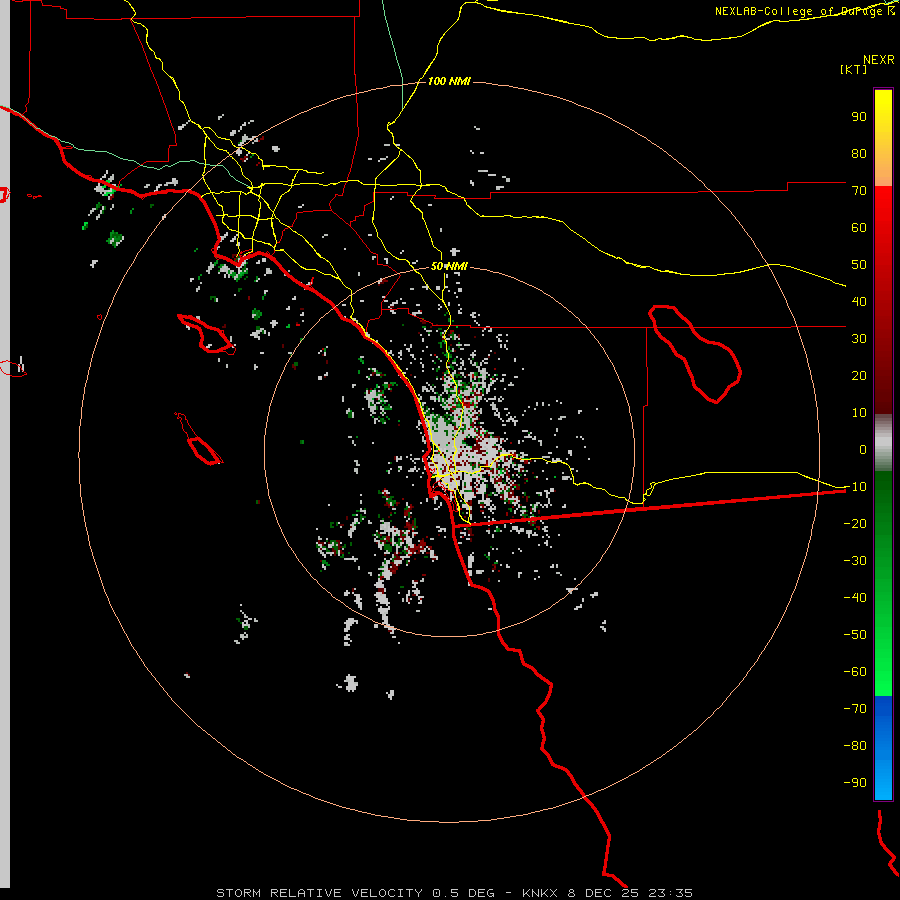The image size is (900, 900).
Task: Click the -30 scale value
Action: 855,561
